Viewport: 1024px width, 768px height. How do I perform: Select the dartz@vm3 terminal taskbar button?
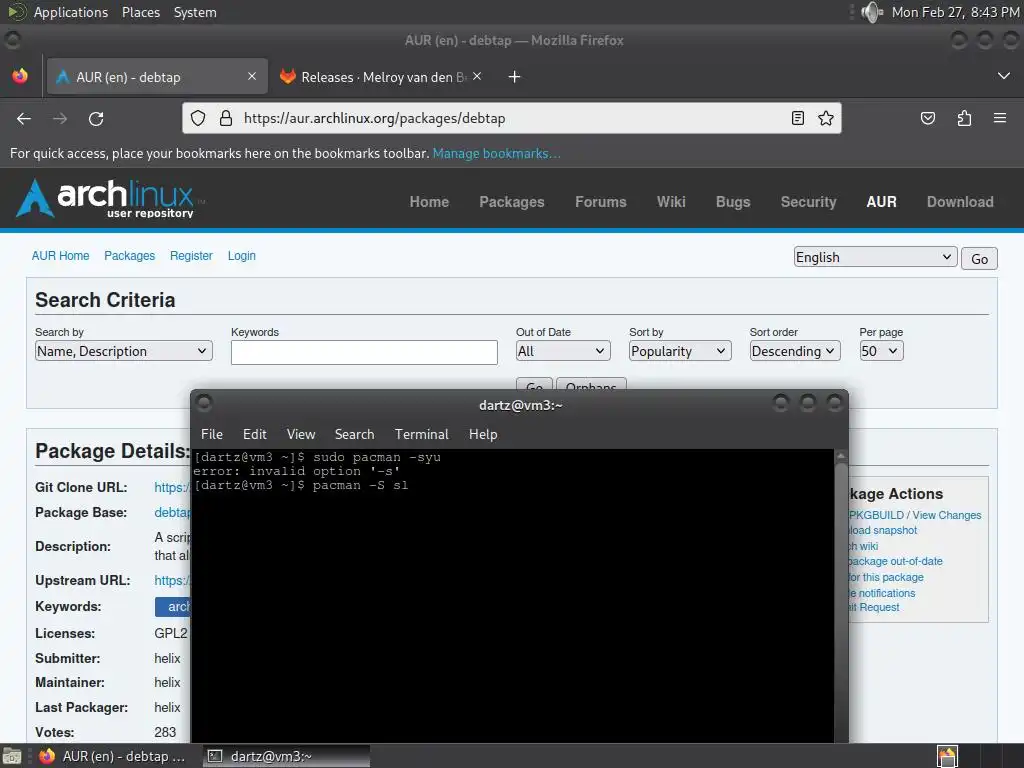click(x=286, y=756)
